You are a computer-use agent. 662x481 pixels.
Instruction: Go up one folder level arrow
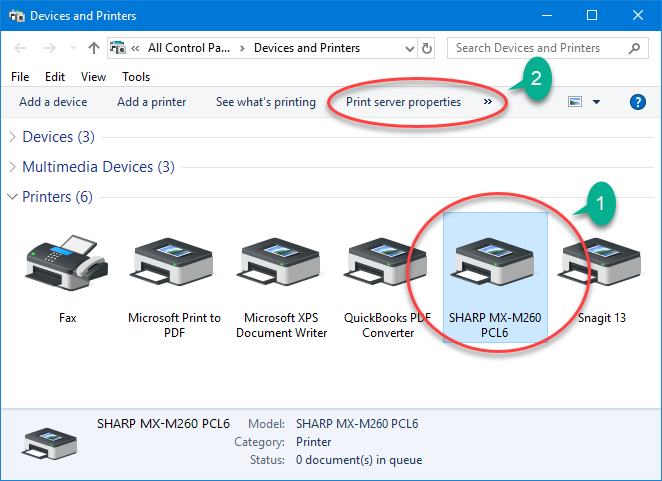click(x=93, y=48)
